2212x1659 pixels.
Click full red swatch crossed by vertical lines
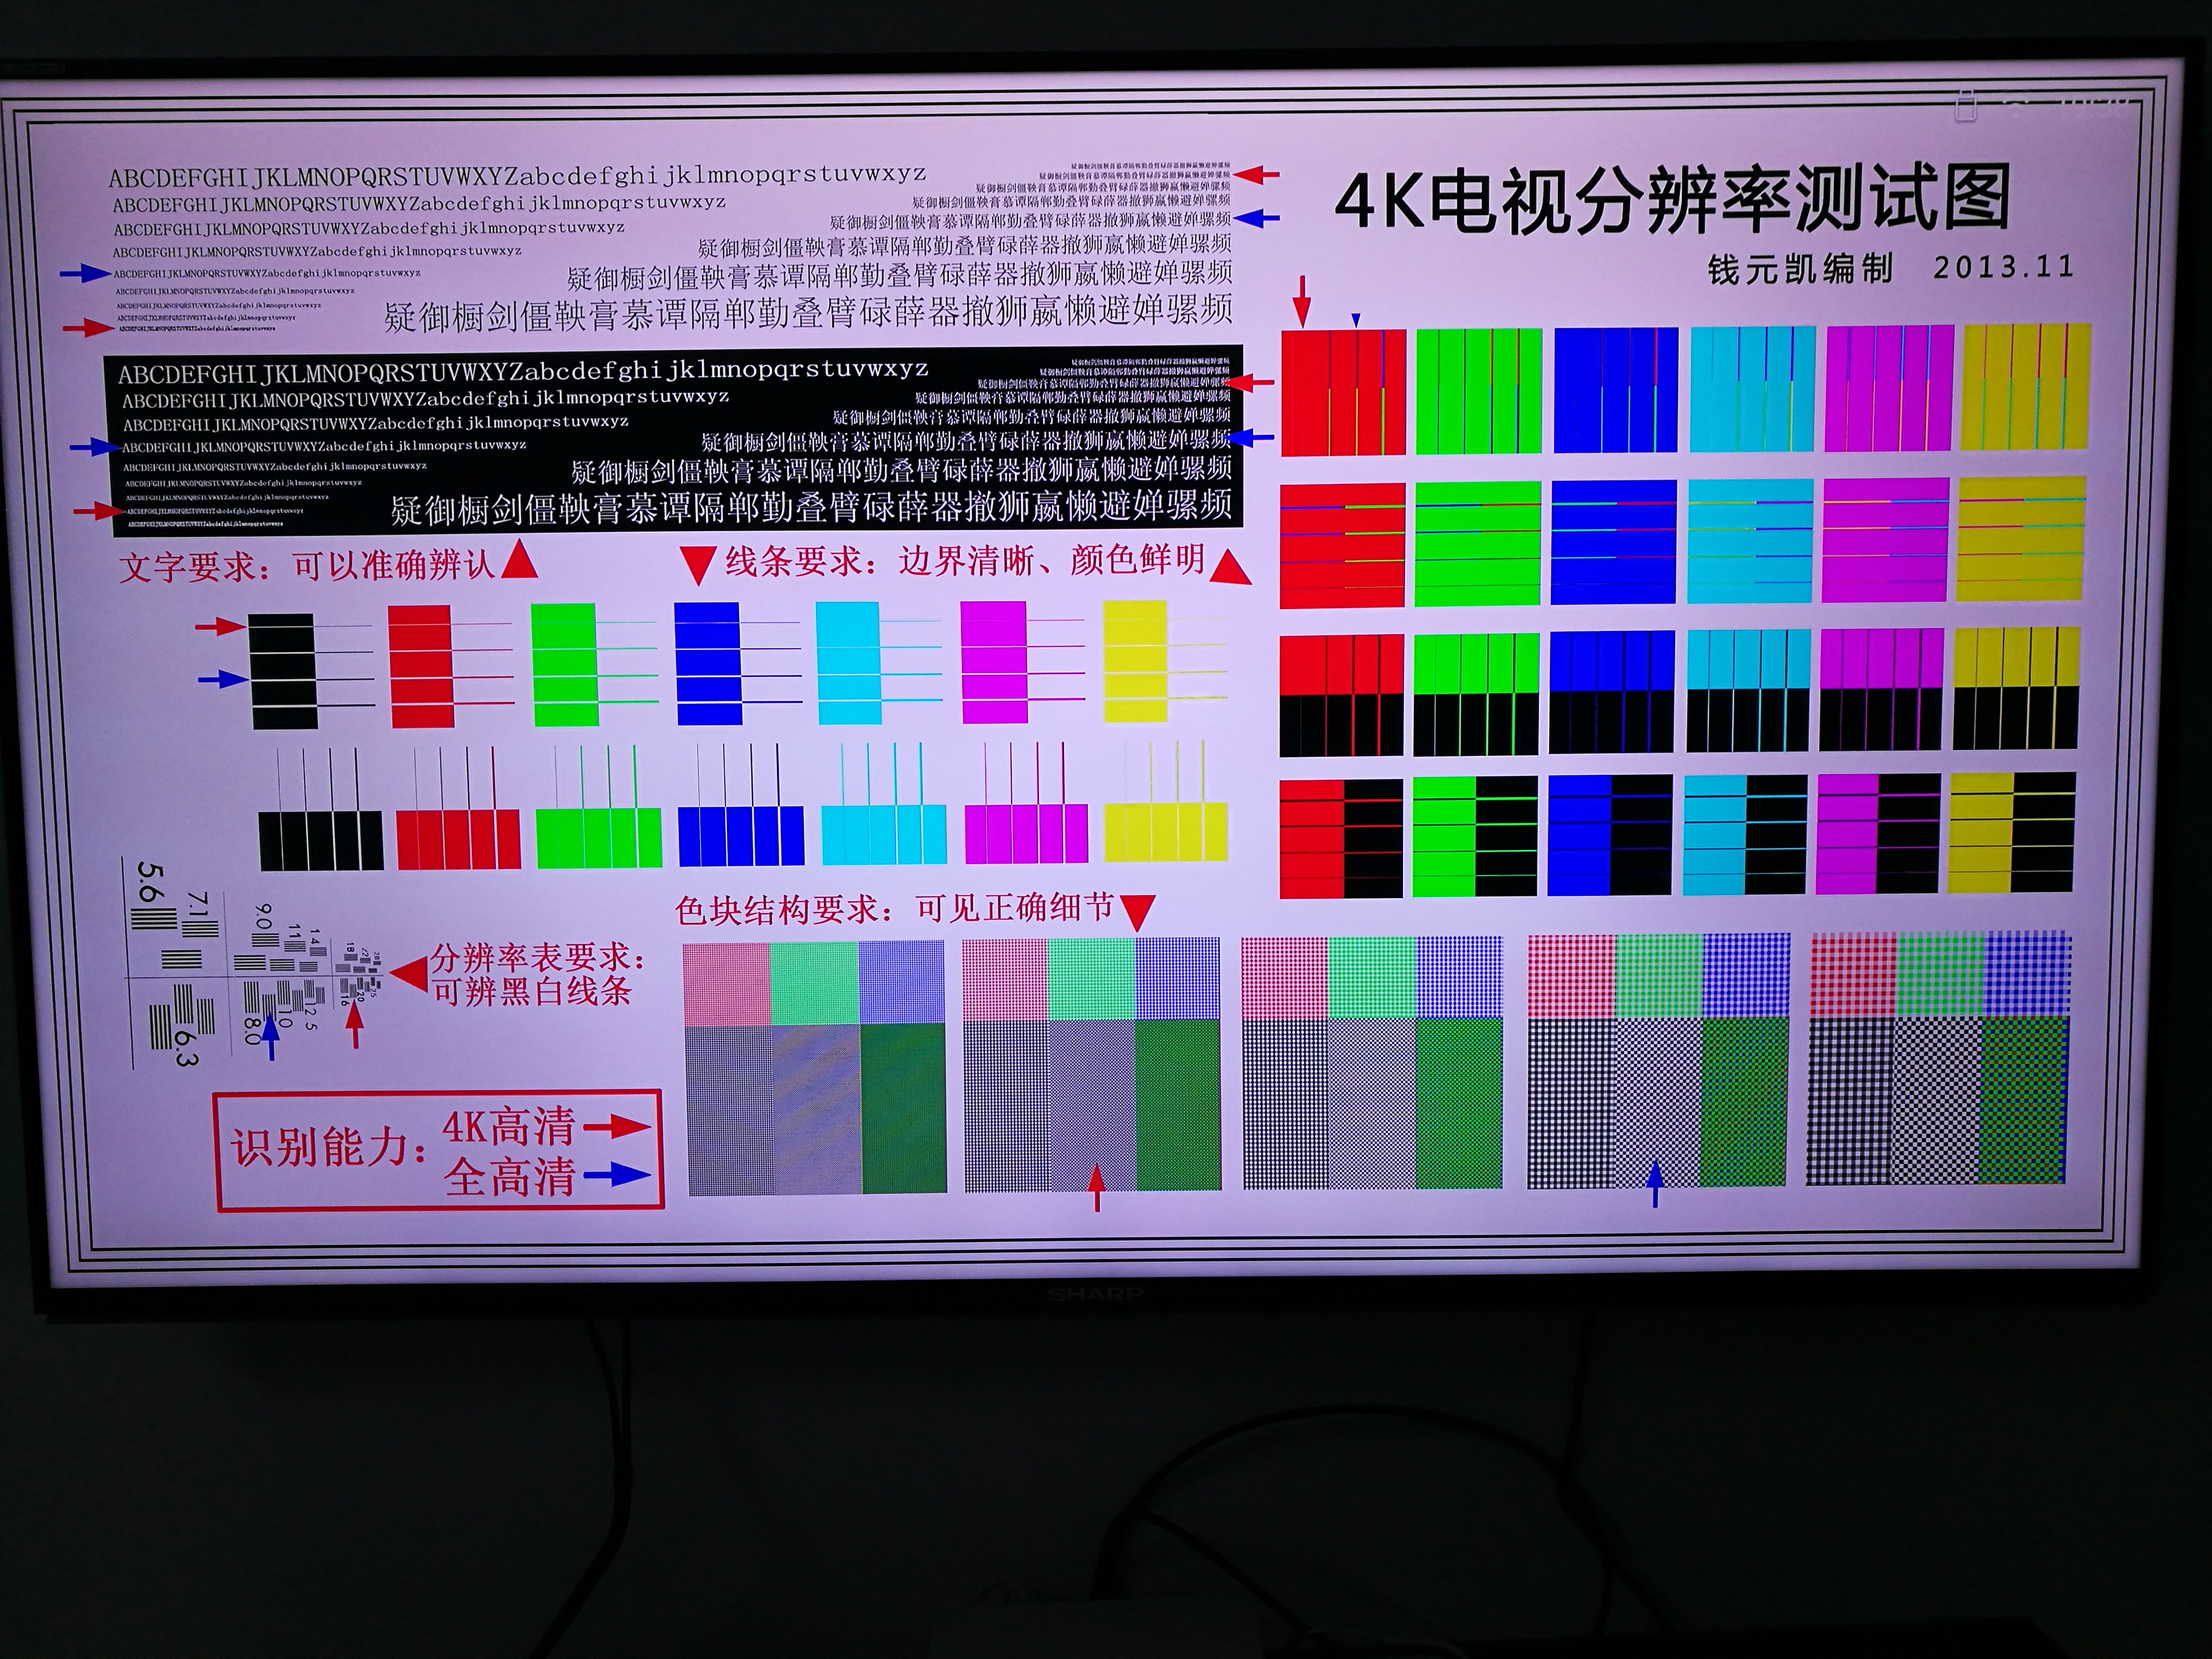click(1344, 393)
